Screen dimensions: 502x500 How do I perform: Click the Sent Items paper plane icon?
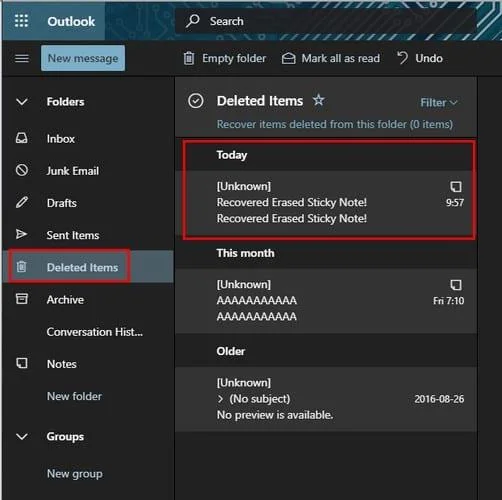tap(22, 234)
